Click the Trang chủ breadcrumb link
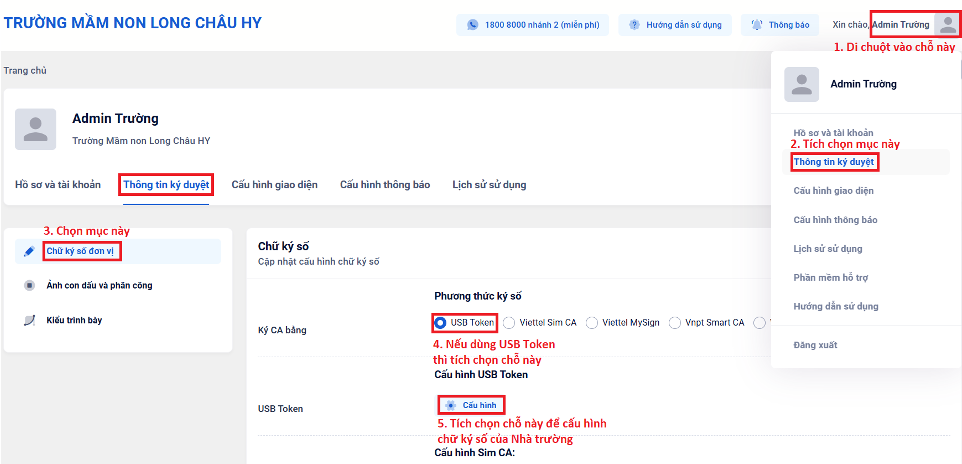The height and width of the screenshot is (464, 962). pos(25,71)
